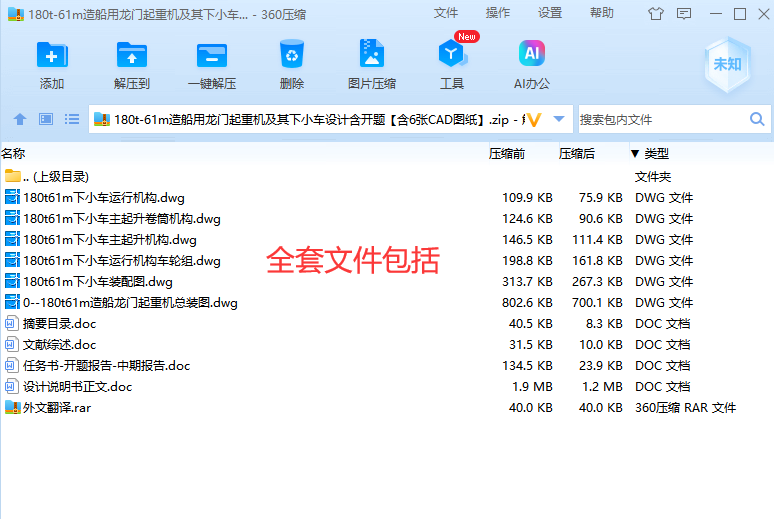The height and width of the screenshot is (519, 774).
Task: Expand the path bar dropdown arrow
Action: pyautogui.click(x=559, y=119)
